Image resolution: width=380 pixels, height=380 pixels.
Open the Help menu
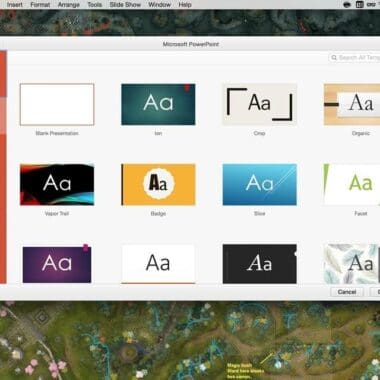click(185, 5)
